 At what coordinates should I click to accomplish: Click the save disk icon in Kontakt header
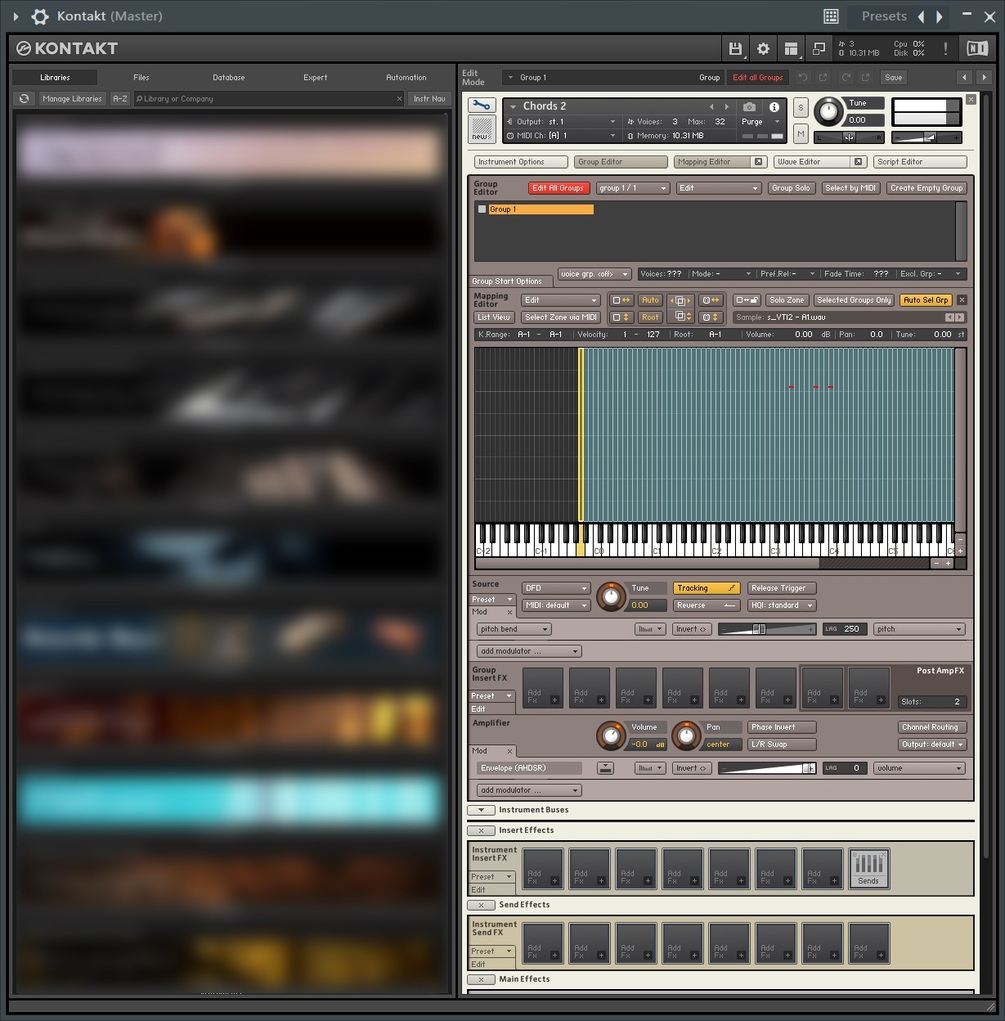[735, 49]
